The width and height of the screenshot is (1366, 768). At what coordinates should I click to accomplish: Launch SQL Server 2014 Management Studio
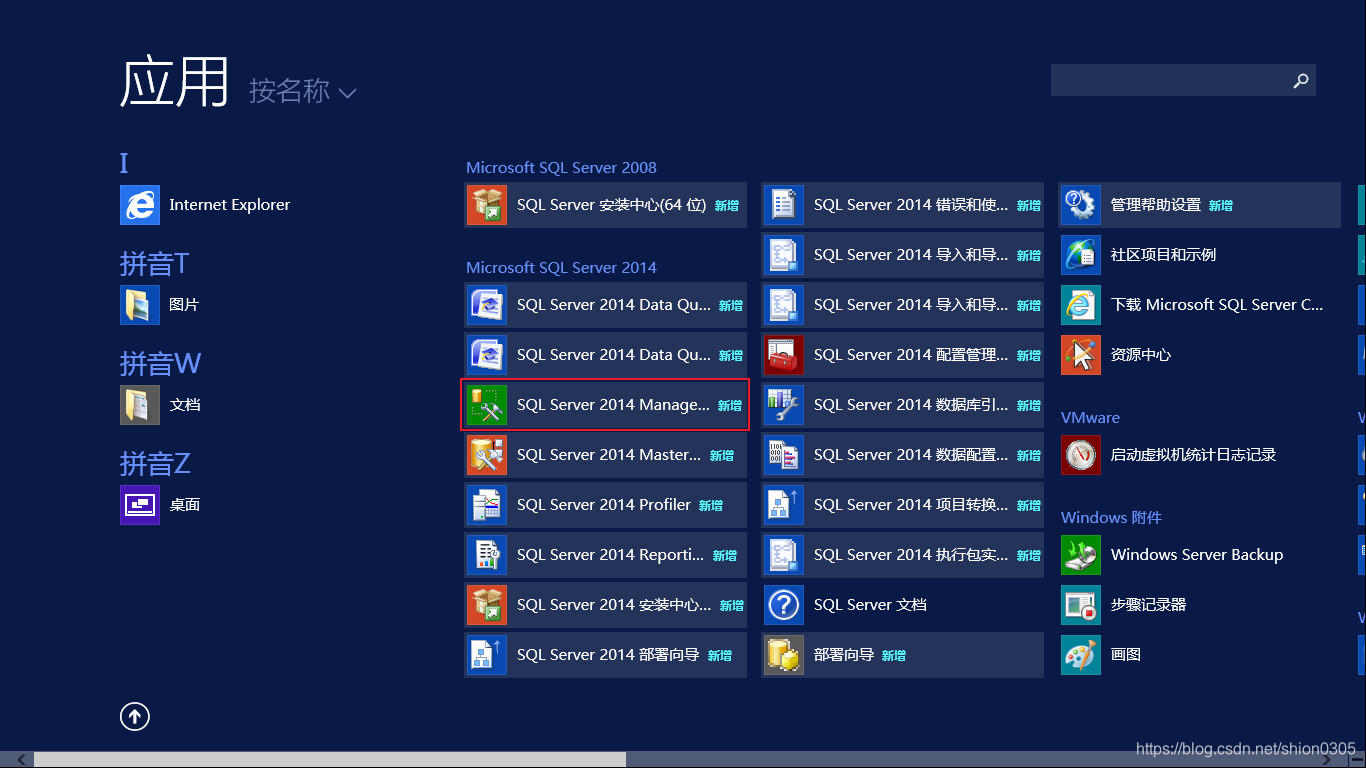606,405
